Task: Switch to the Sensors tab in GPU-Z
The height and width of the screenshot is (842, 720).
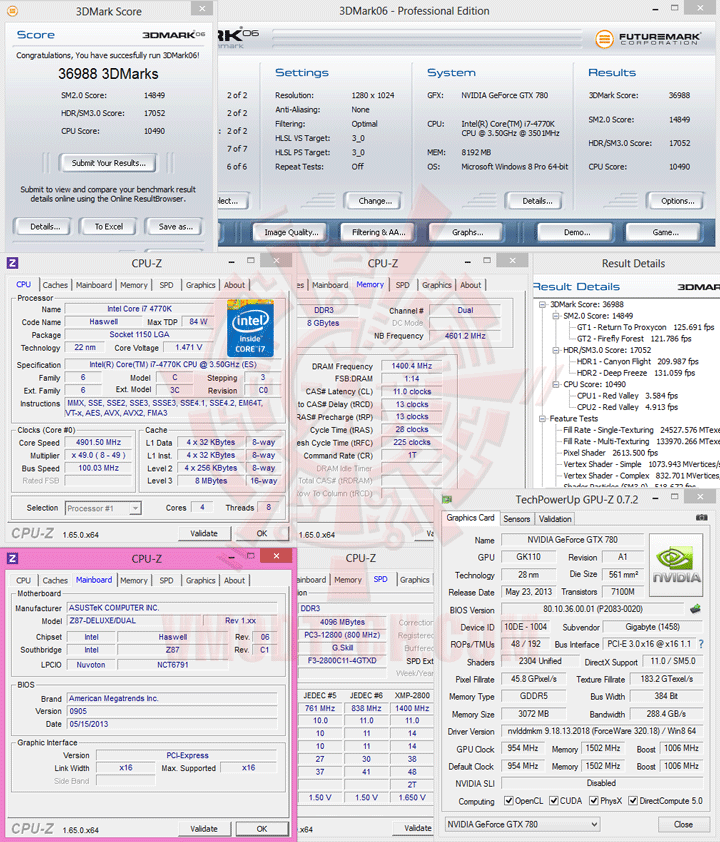Action: tap(517, 519)
